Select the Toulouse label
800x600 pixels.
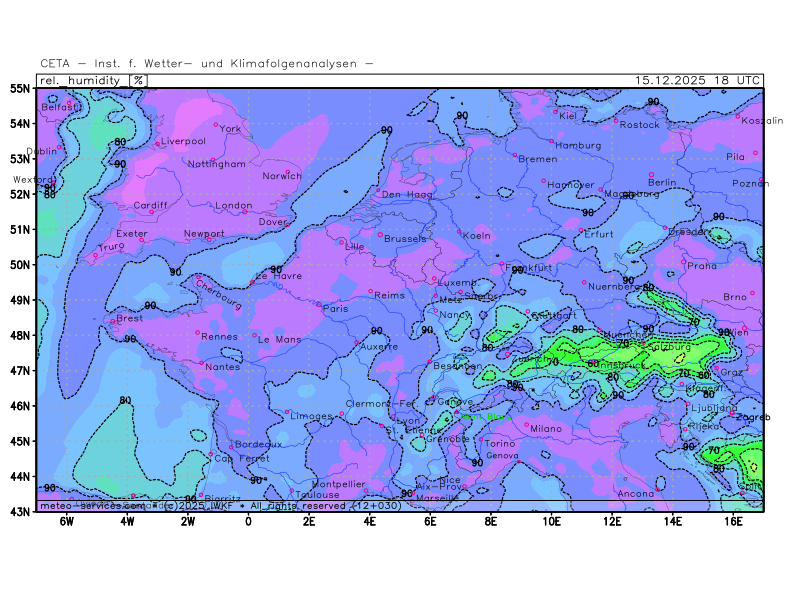(x=317, y=494)
